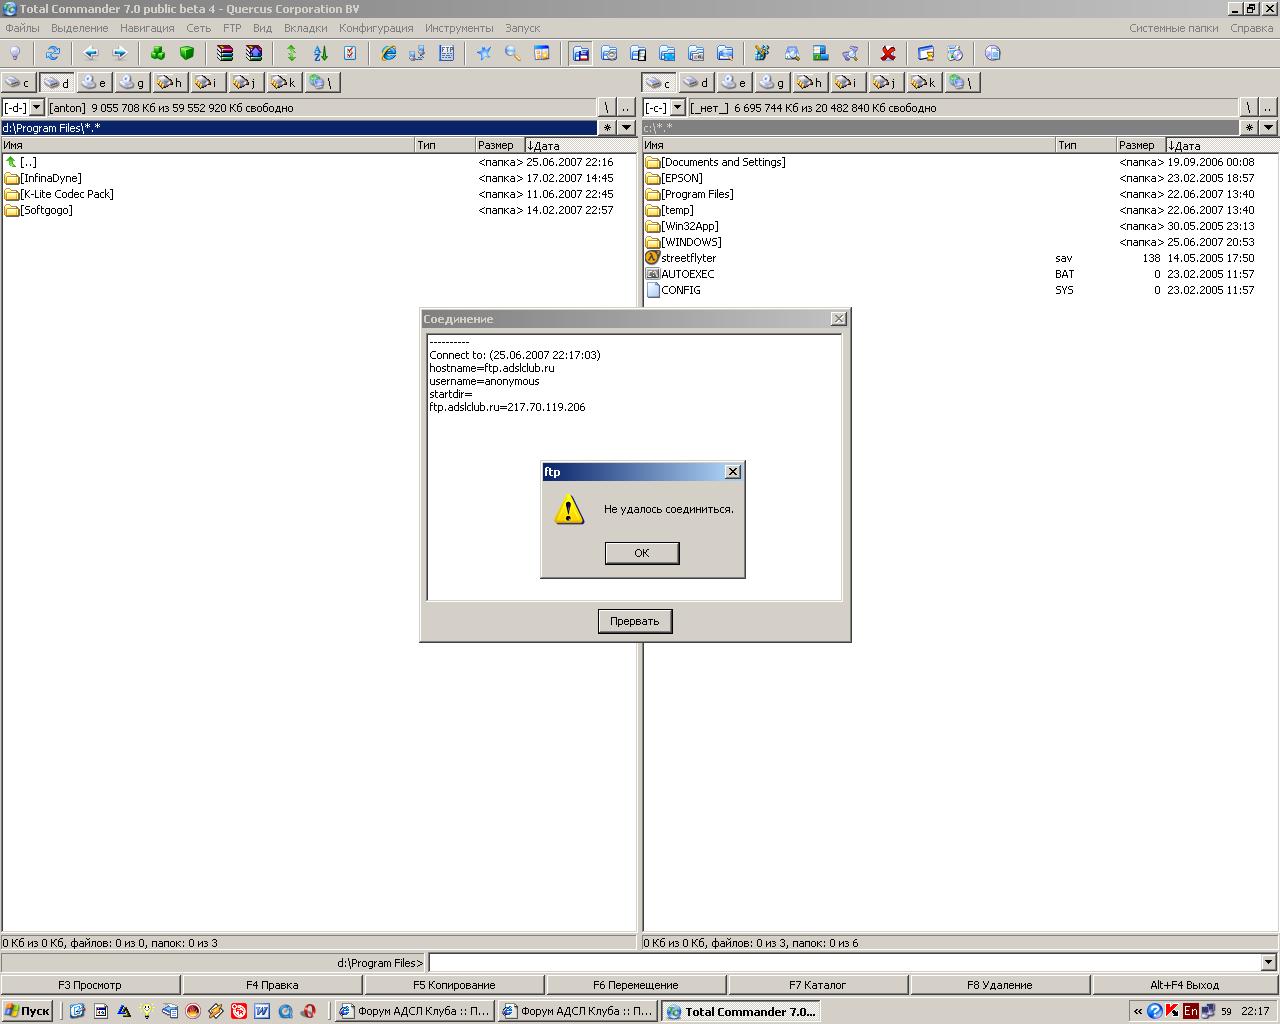Image resolution: width=1280 pixels, height=1024 pixels.
Task: Open the Word icon in quick launch
Action: click(x=262, y=1011)
